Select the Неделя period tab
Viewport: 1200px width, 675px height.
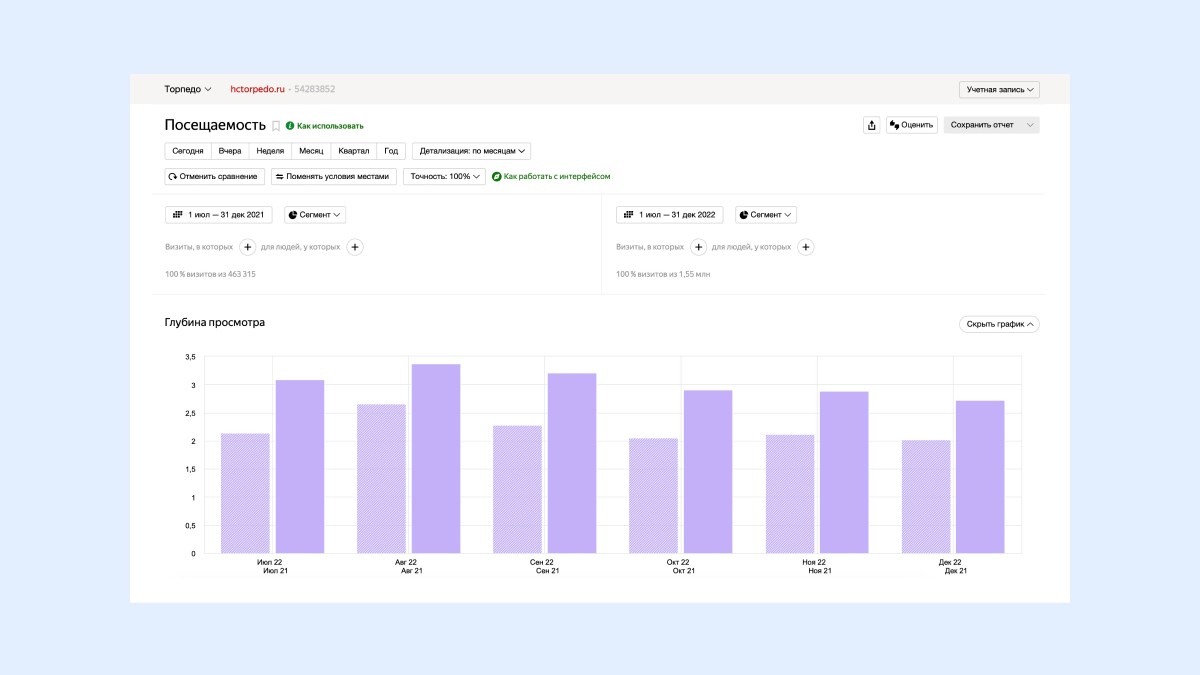point(270,151)
